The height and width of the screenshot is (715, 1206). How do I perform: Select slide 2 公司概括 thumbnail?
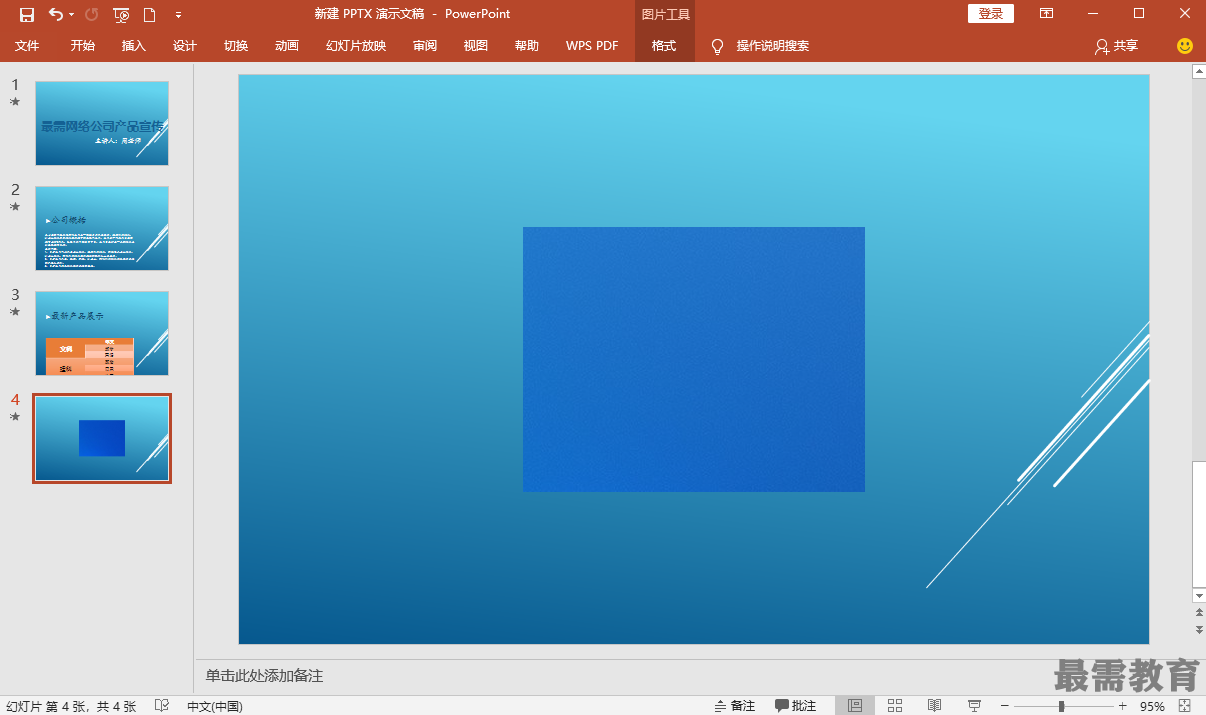point(102,228)
